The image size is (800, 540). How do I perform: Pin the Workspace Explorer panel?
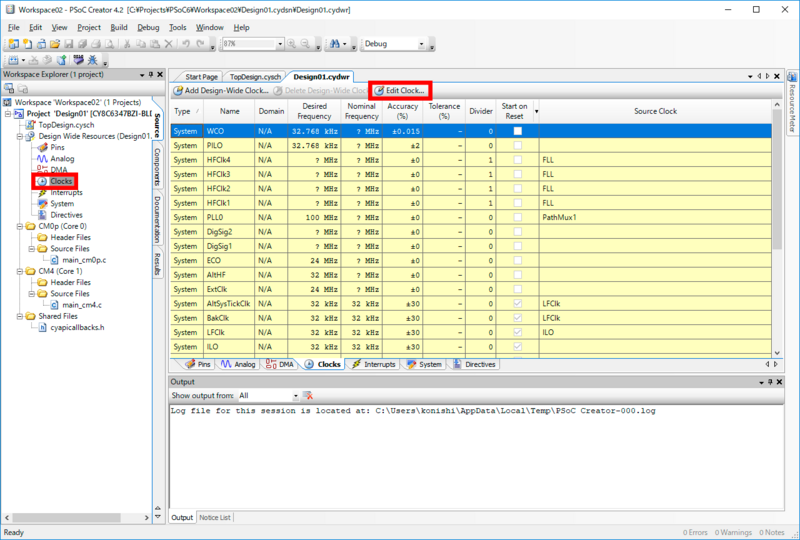pos(151,75)
